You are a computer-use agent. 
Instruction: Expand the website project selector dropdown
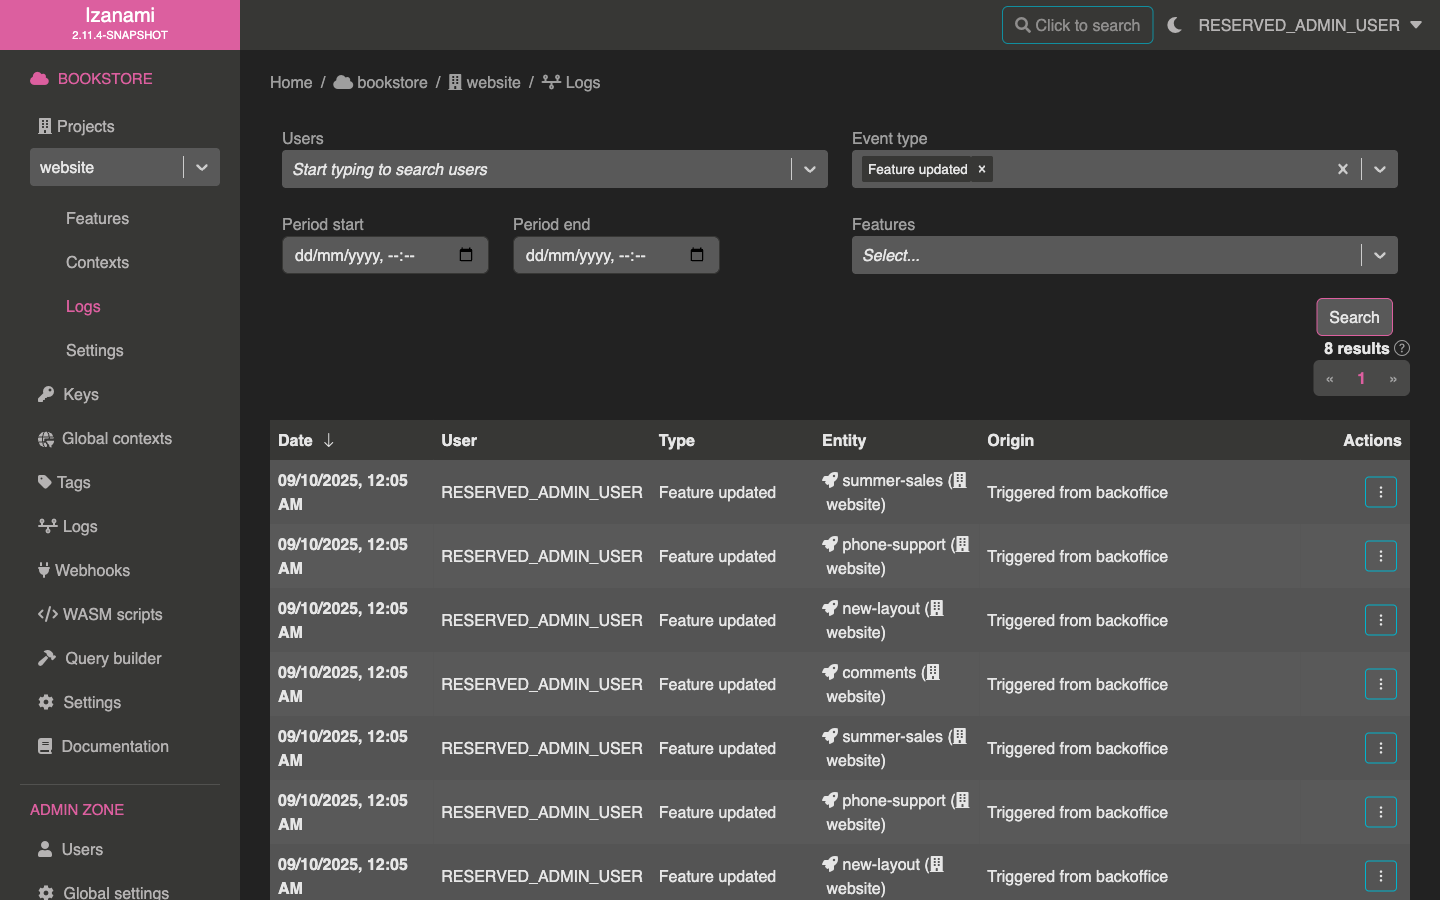tap(202, 167)
